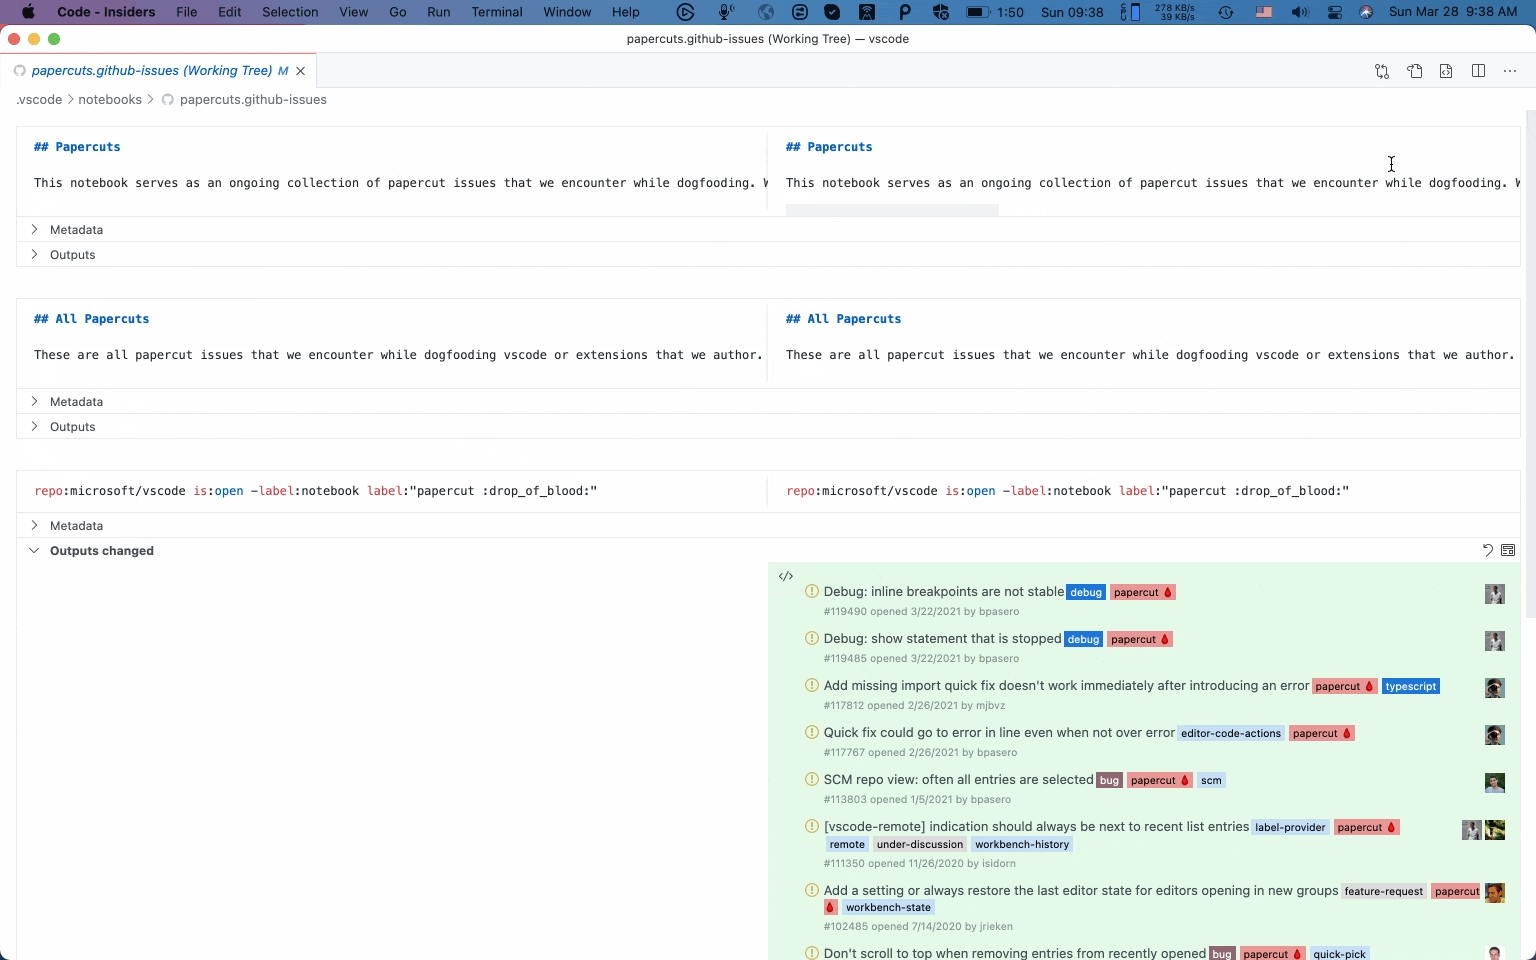
Task: Click the split editor icon
Action: click(1479, 71)
